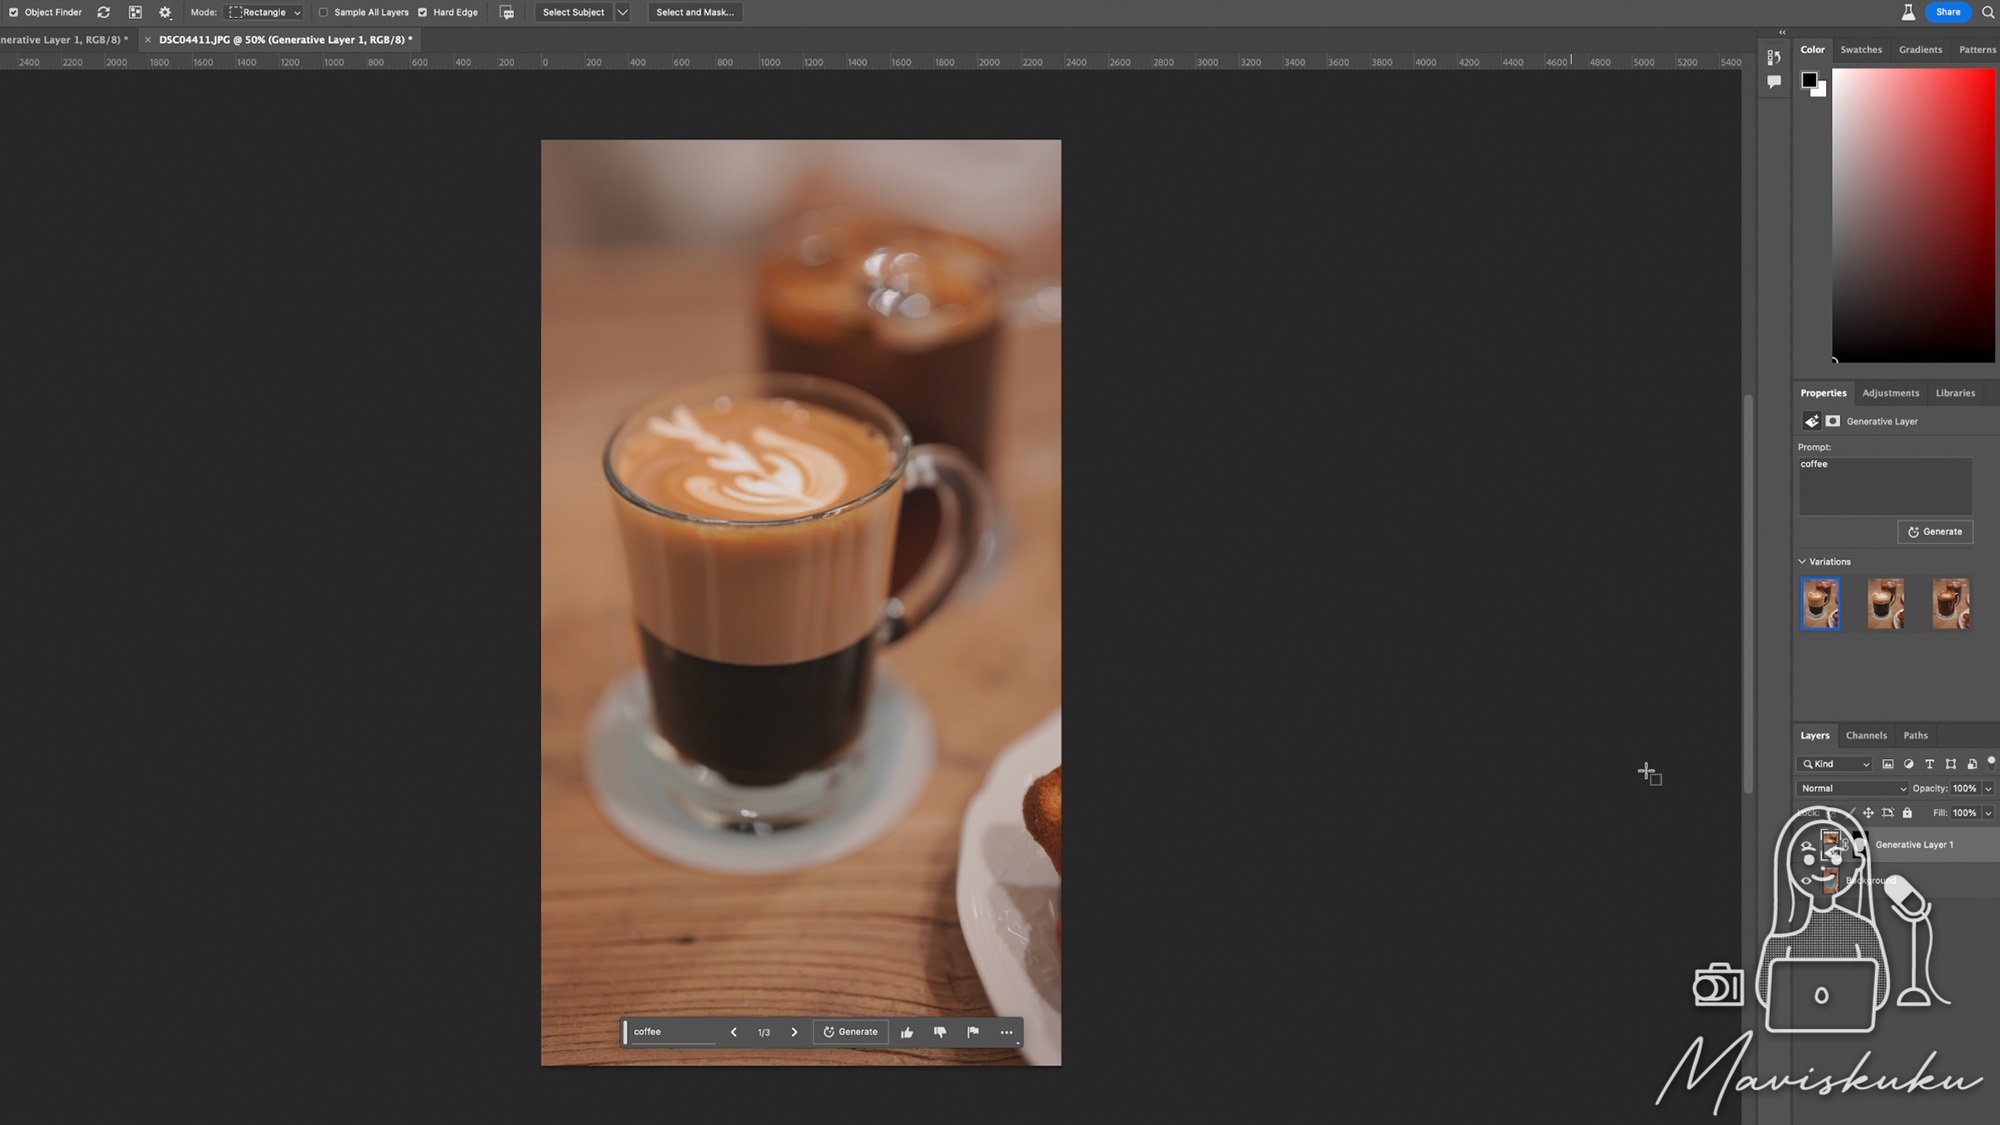Switch to the Channels tab

(x=1866, y=735)
